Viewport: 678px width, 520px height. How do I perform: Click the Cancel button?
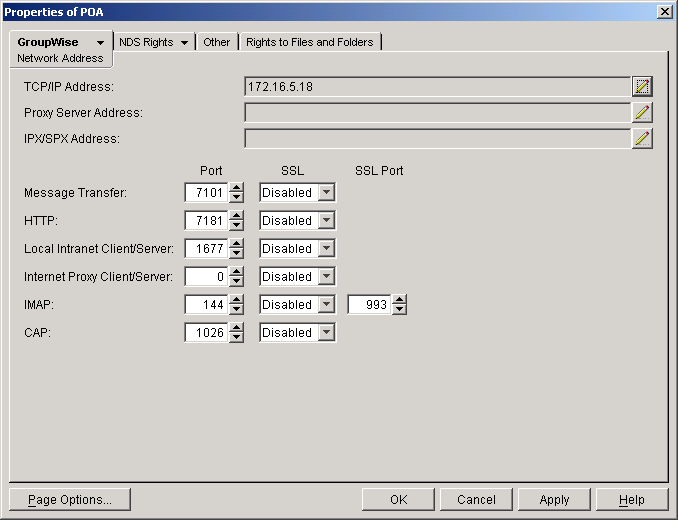(x=476, y=499)
